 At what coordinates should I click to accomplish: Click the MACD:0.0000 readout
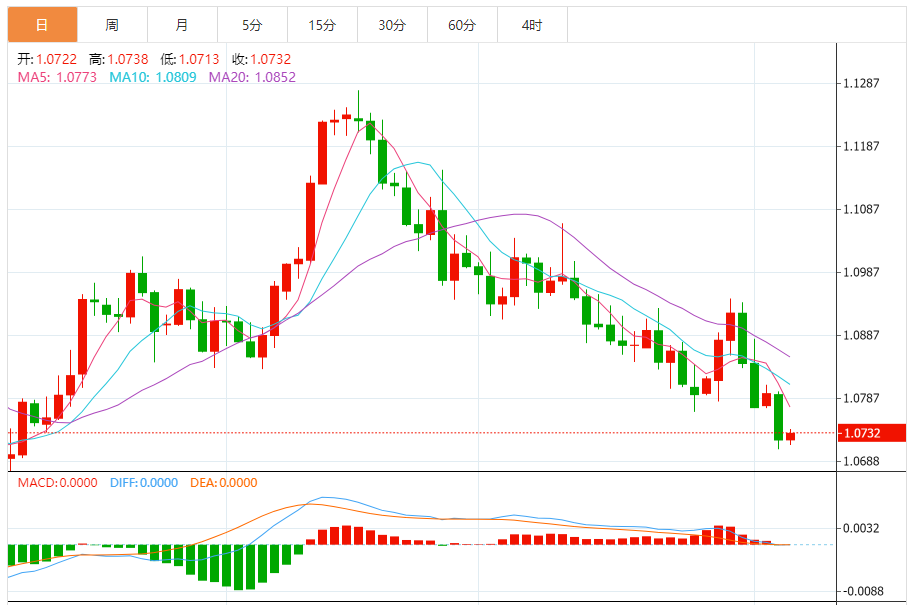click(57, 483)
